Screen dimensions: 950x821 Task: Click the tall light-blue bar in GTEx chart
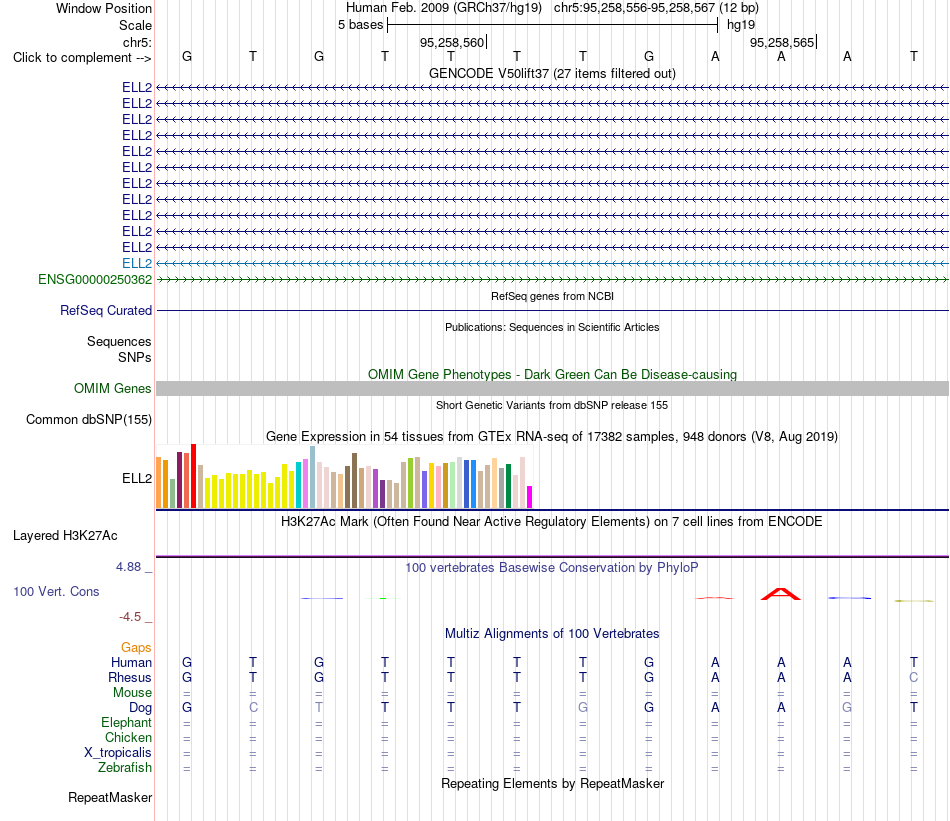click(x=313, y=477)
